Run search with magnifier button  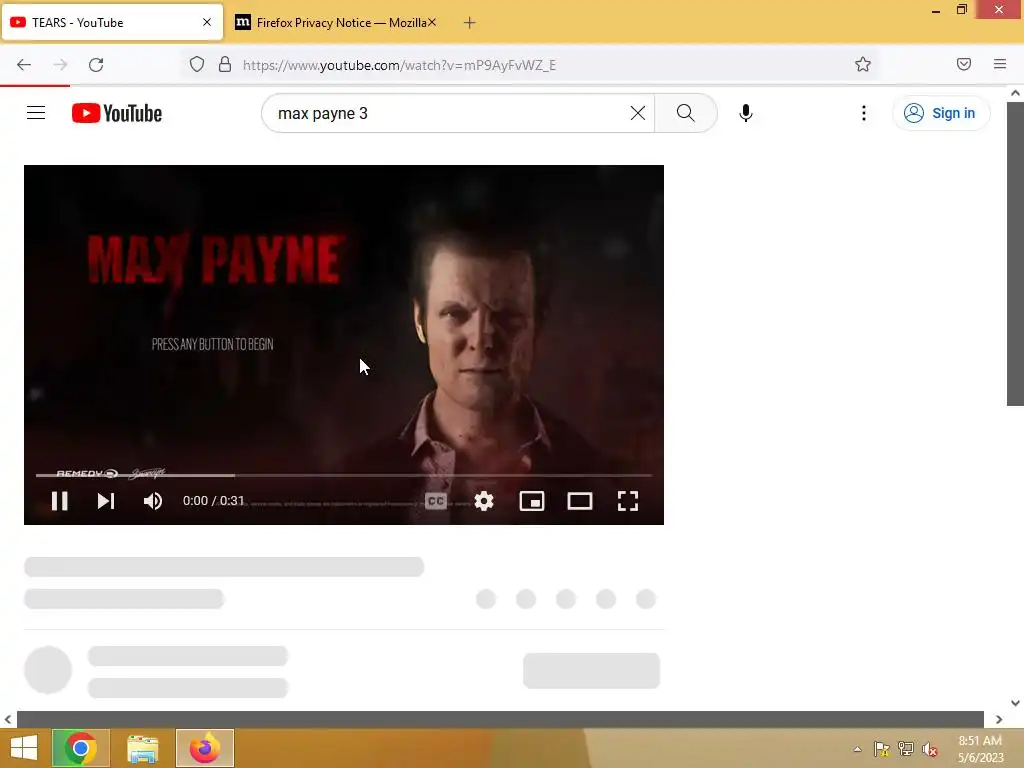coord(686,113)
